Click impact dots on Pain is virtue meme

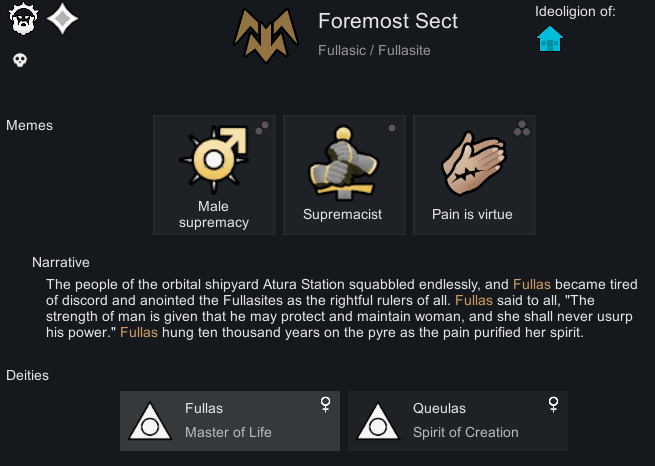[520, 127]
